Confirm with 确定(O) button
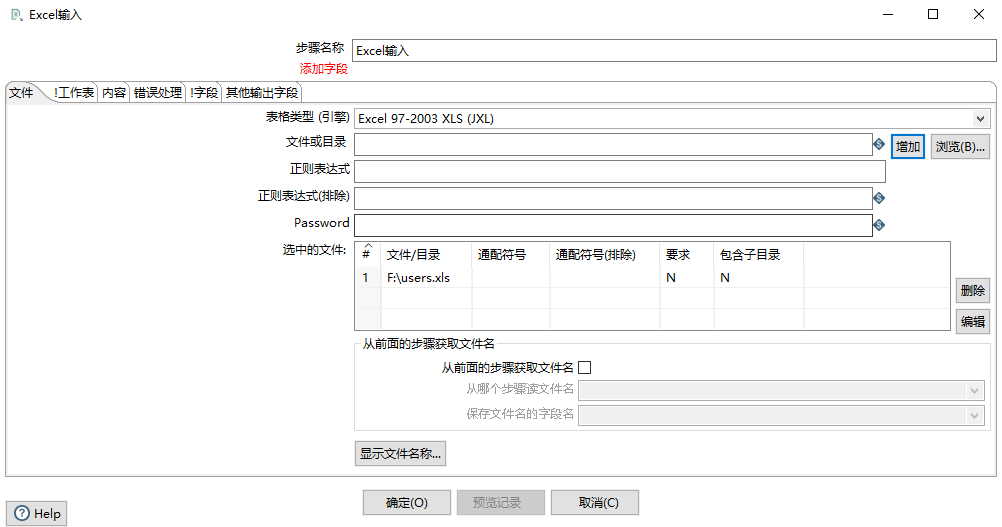 click(406, 503)
